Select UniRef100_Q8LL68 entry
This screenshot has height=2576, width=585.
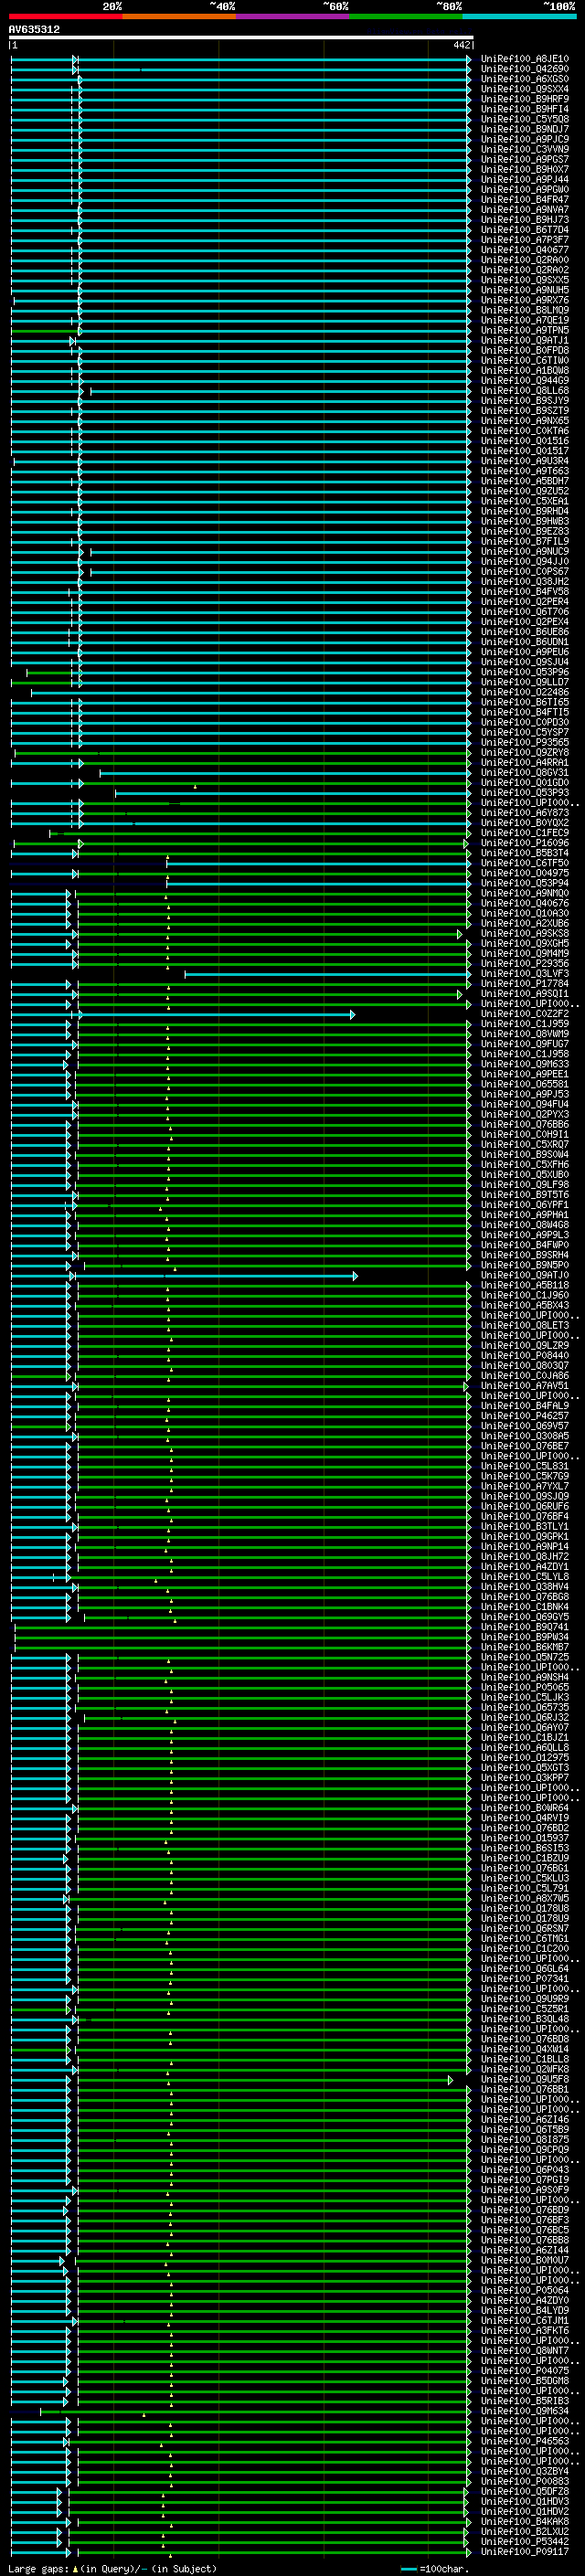(525, 391)
